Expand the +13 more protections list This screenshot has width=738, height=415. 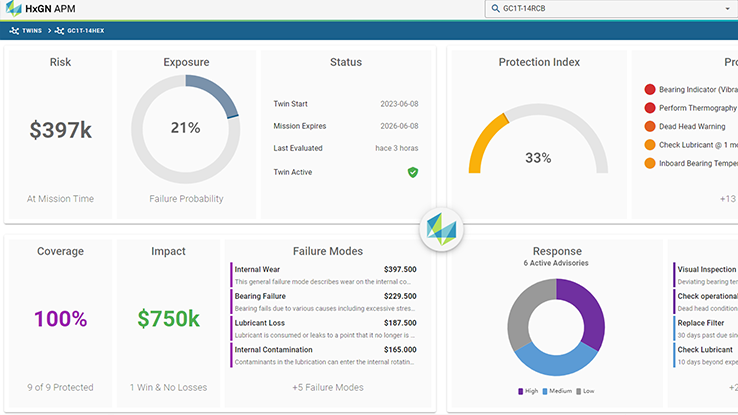pos(728,198)
